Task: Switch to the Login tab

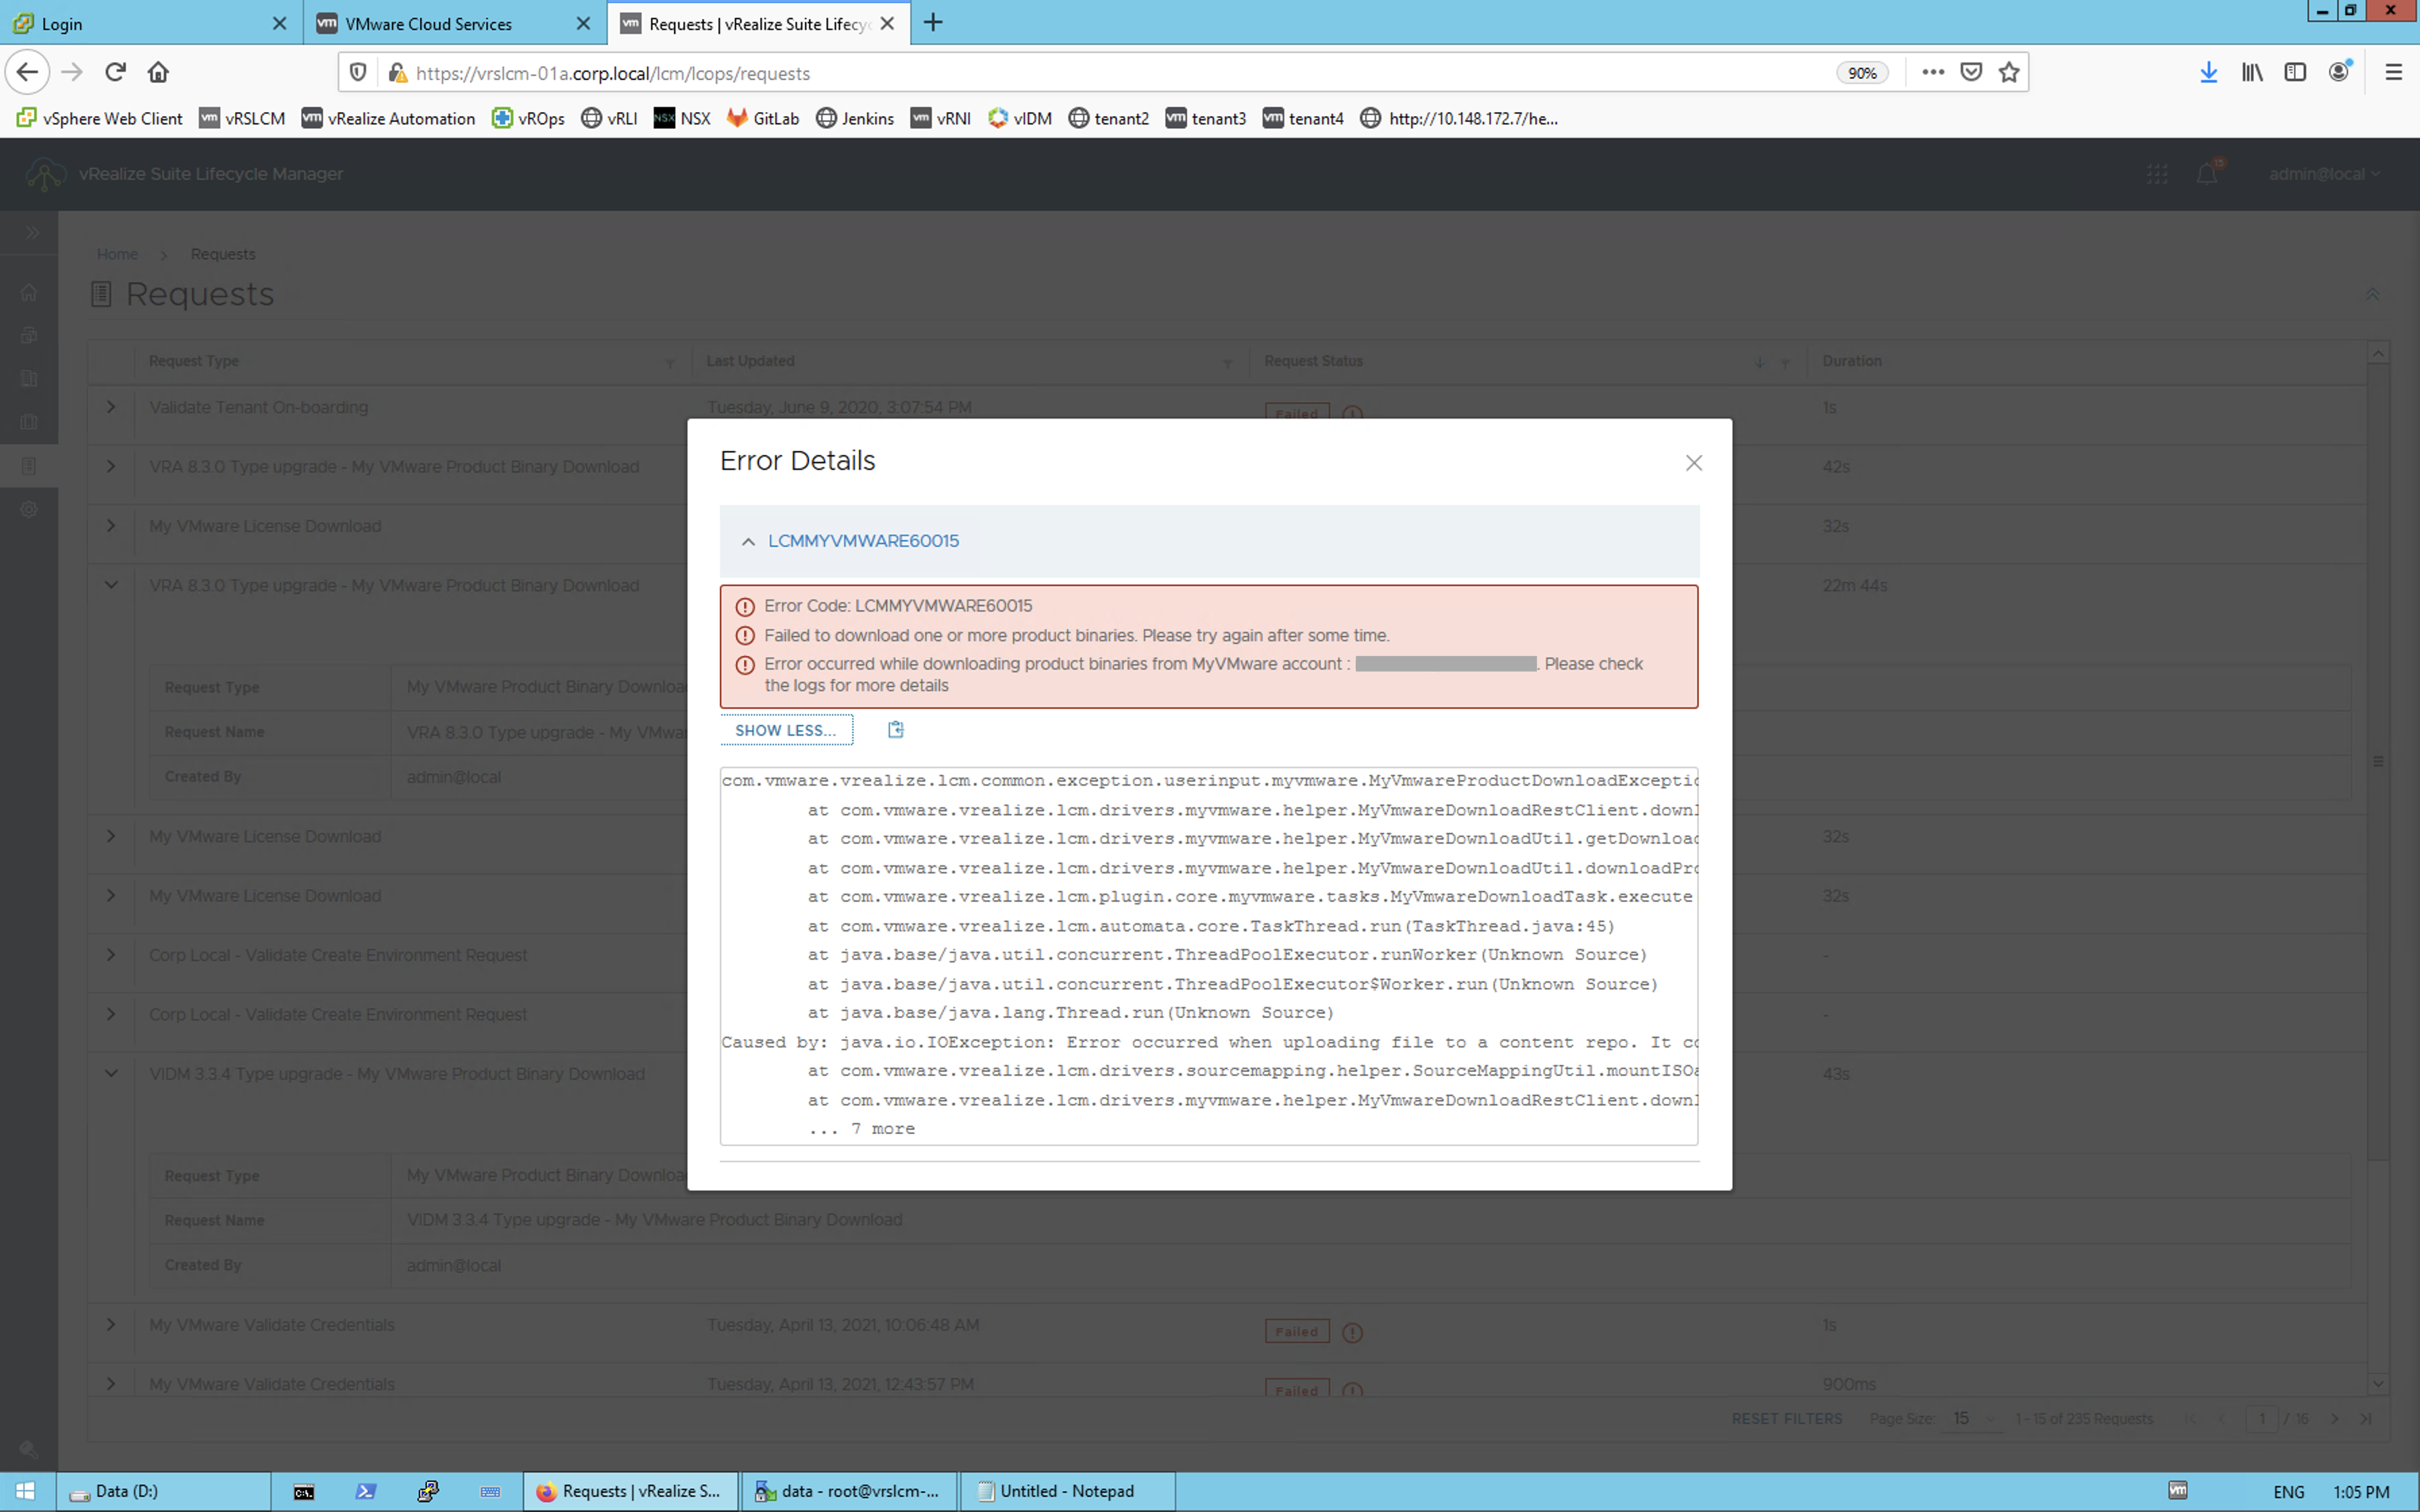Action: 62,24
